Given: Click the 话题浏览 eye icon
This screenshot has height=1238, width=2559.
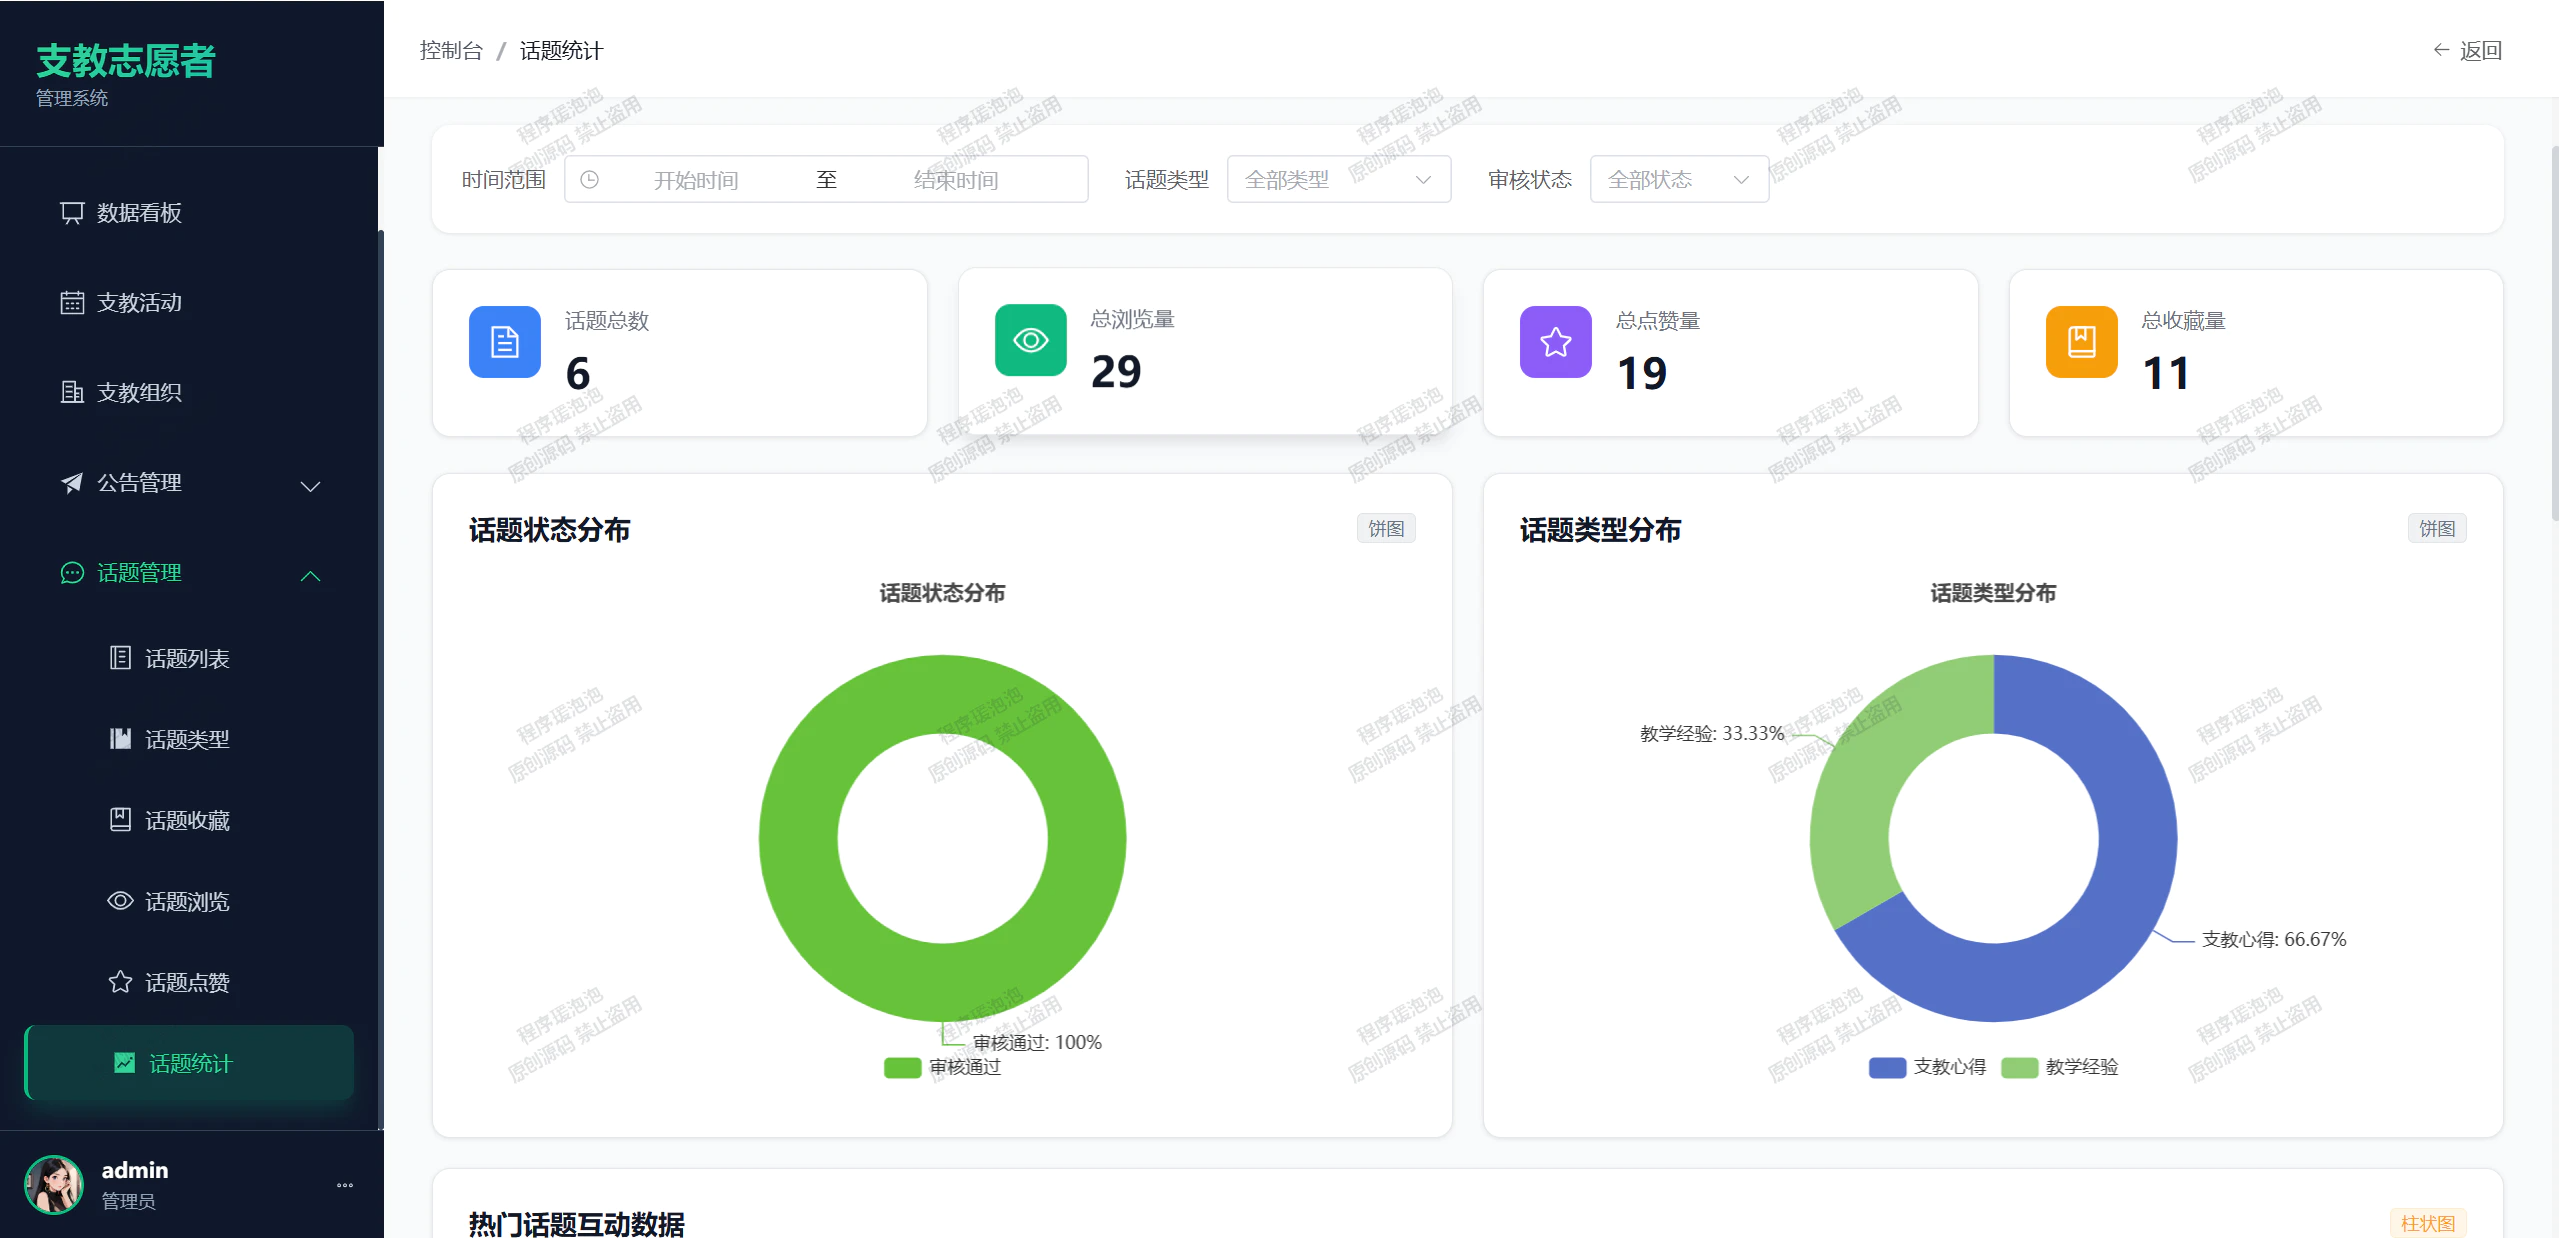Looking at the screenshot, I should pos(120,901).
